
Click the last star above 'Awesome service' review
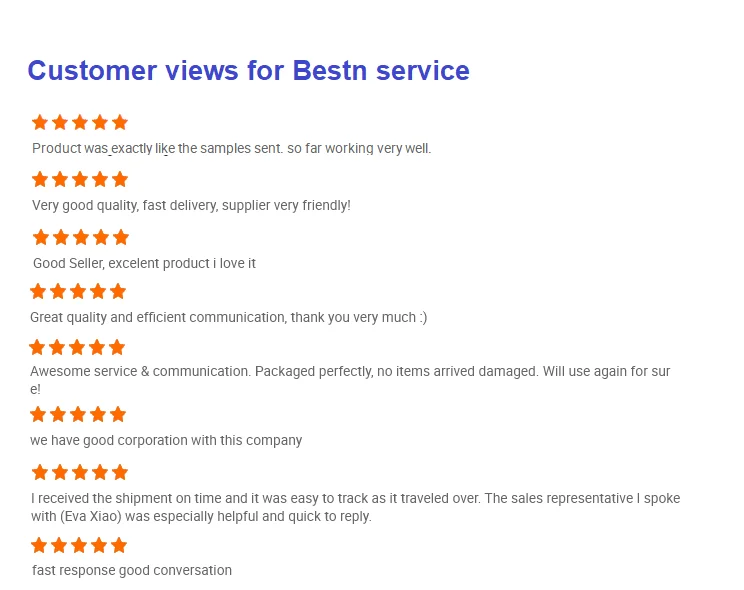117,347
